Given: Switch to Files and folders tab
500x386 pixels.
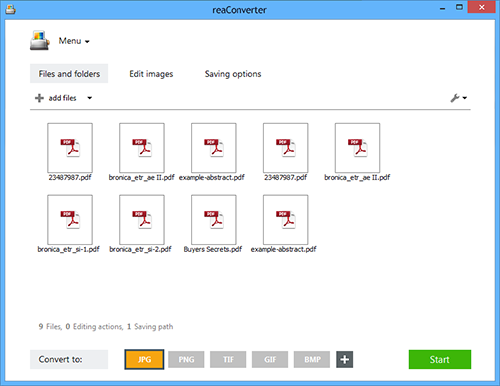Looking at the screenshot, I should point(69,74).
